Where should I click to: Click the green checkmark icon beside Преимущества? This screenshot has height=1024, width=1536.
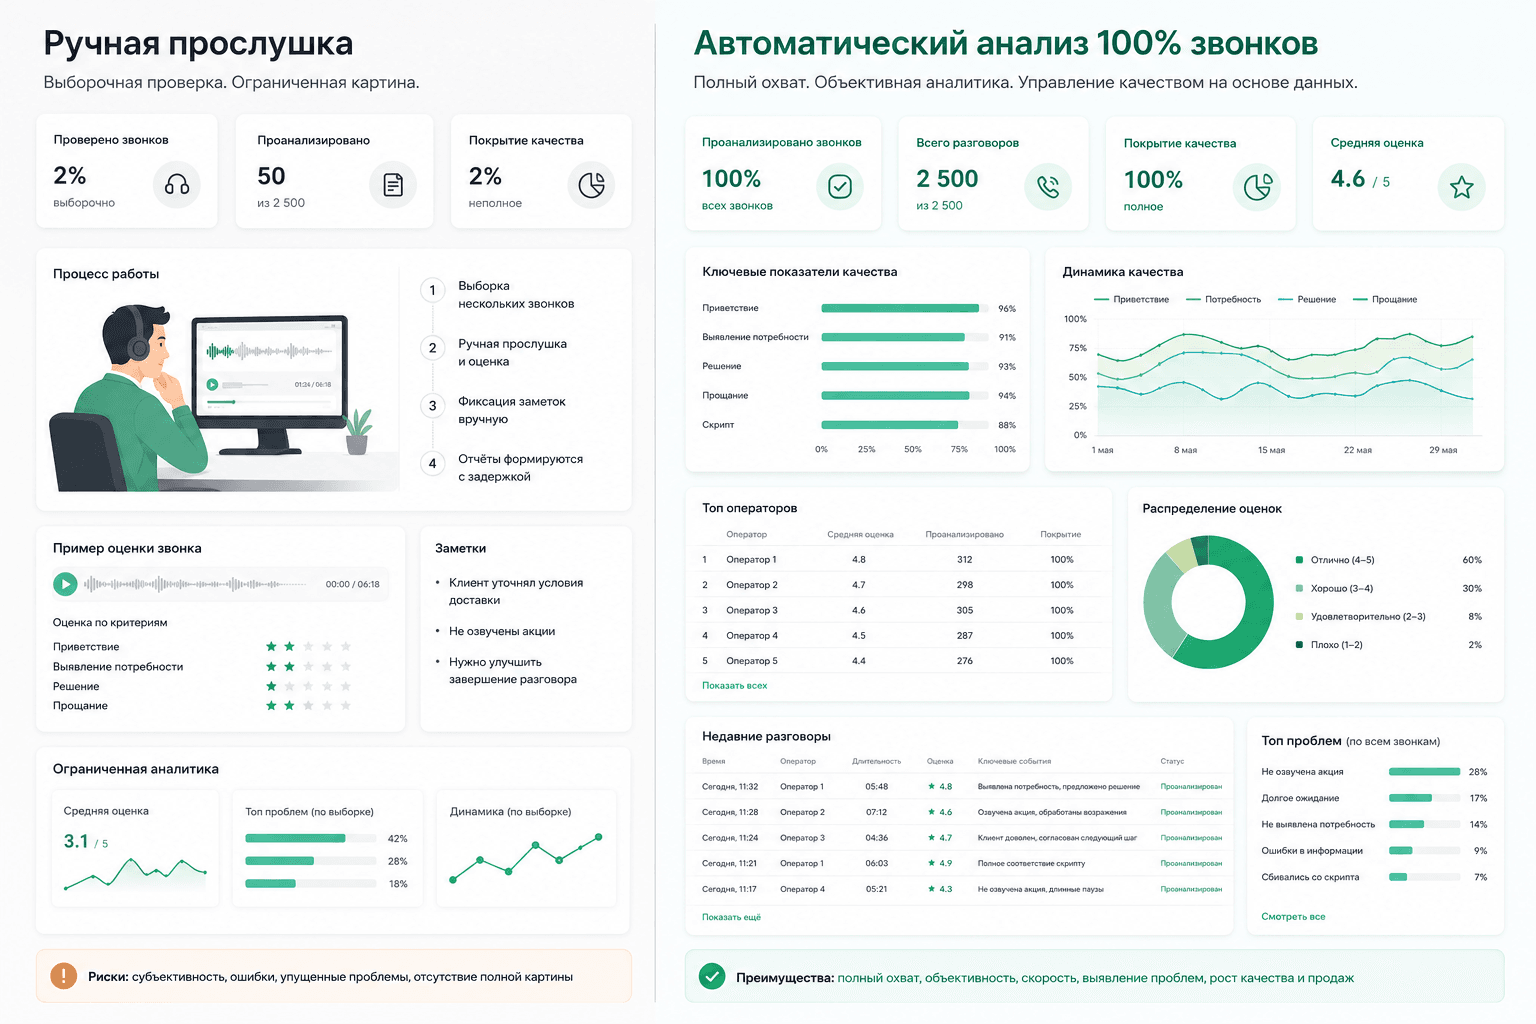[712, 976]
